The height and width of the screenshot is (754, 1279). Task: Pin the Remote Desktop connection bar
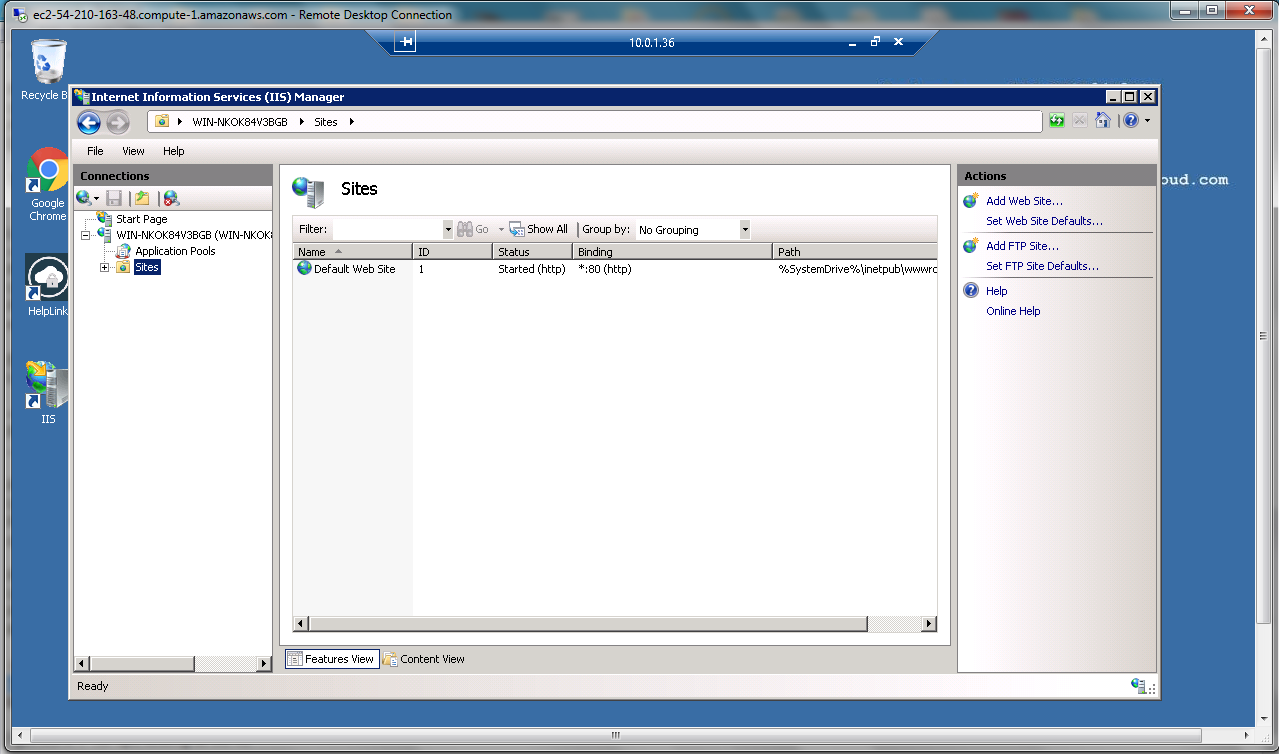[405, 42]
